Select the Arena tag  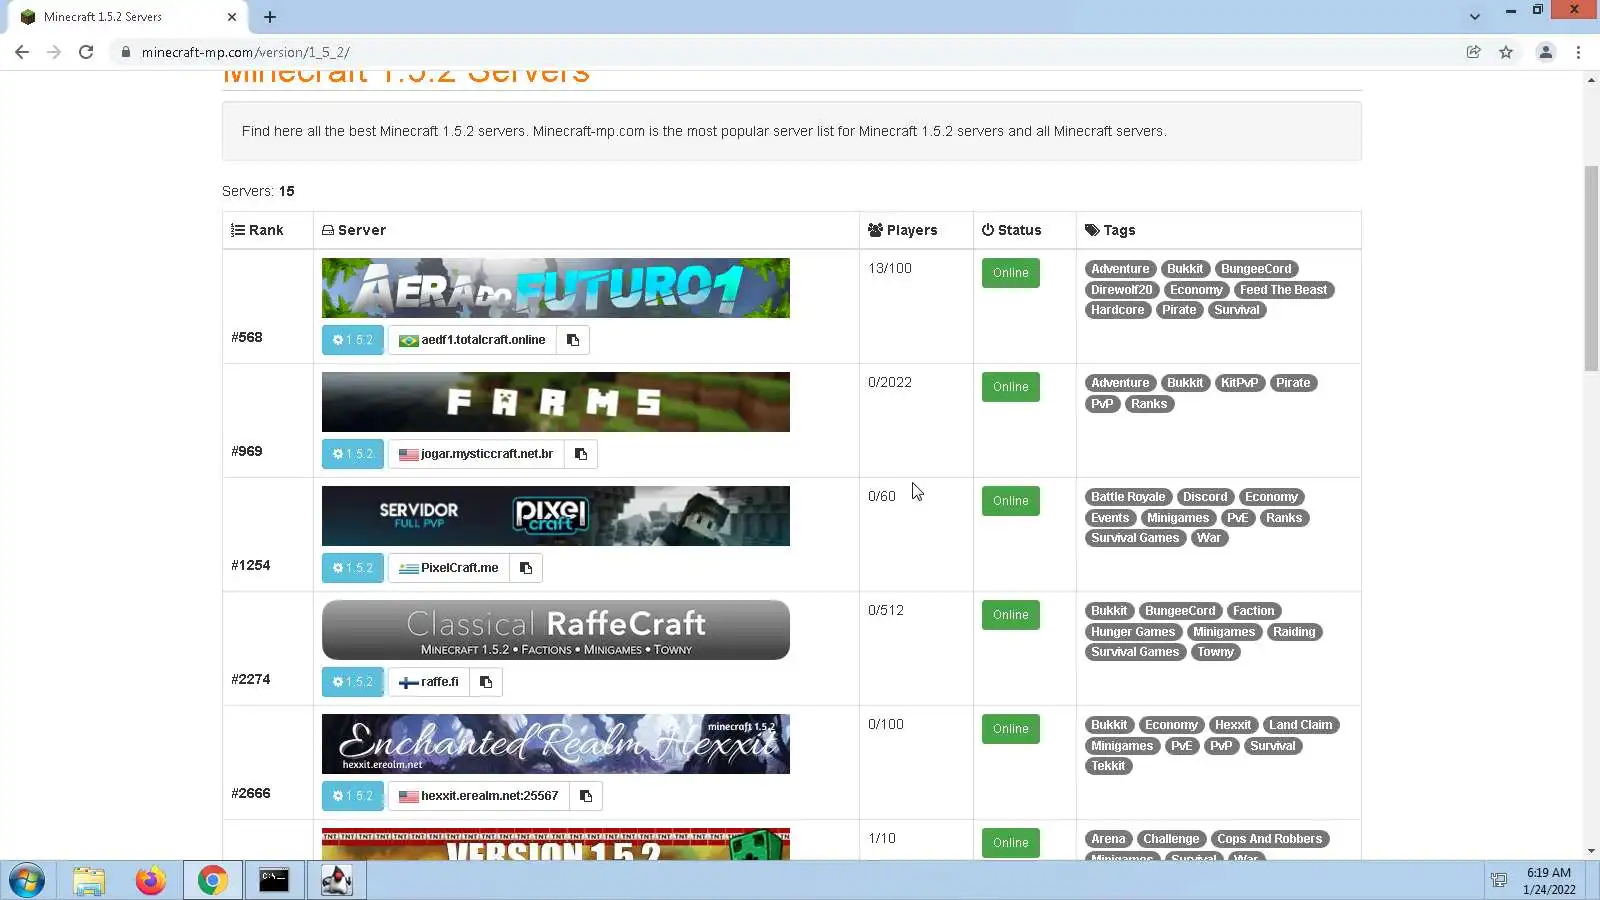tap(1108, 839)
